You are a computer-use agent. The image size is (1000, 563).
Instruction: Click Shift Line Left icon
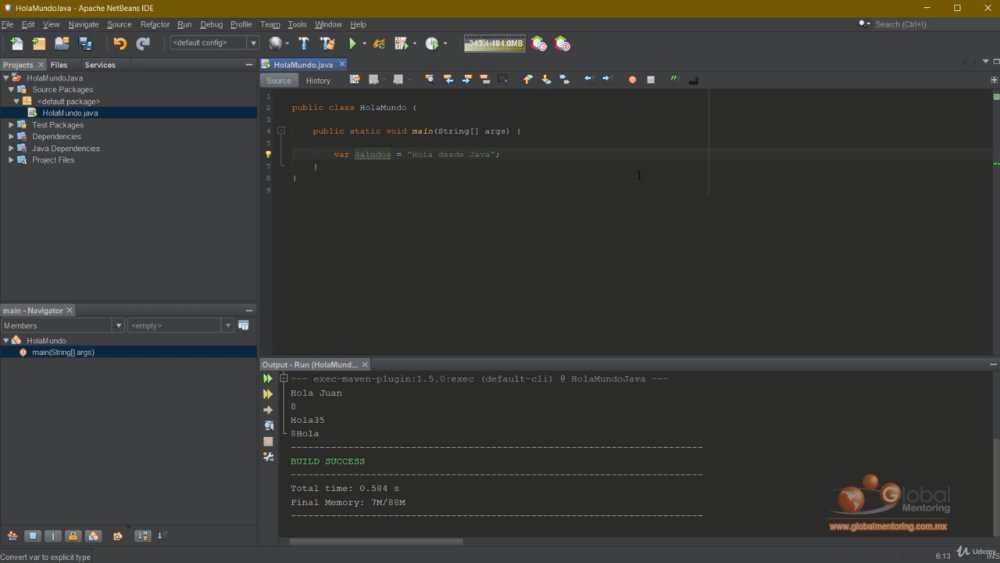(588, 79)
